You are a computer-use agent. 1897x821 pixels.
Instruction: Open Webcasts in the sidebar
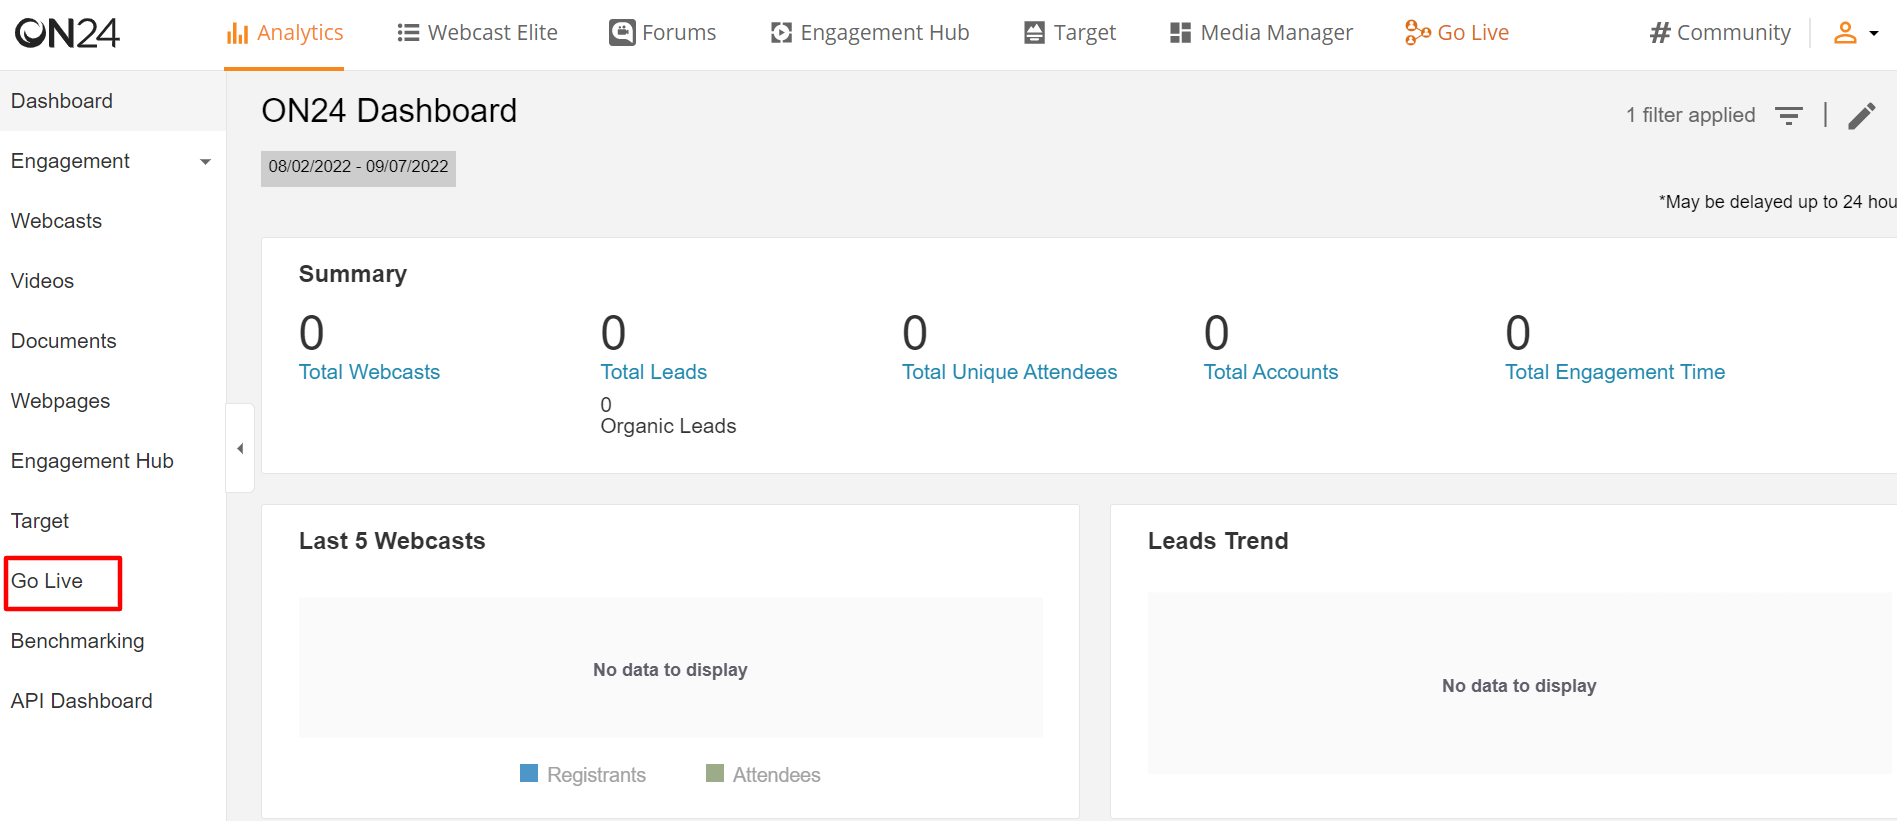point(113,221)
